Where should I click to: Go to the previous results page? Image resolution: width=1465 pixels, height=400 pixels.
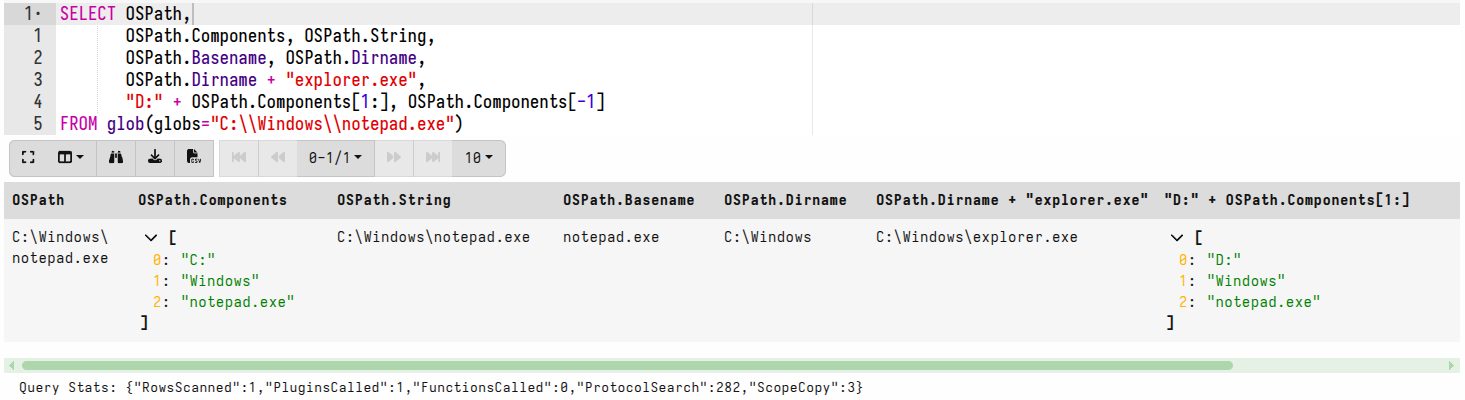coord(278,158)
